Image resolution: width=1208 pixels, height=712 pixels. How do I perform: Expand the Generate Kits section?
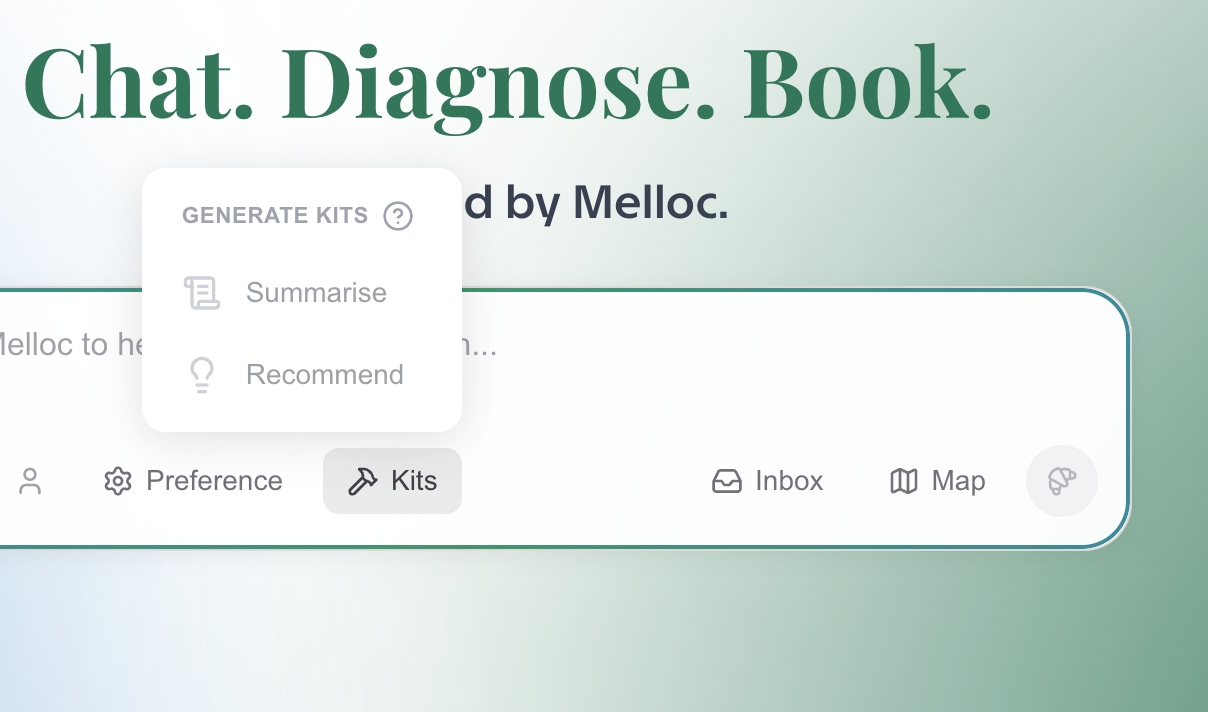tap(275, 215)
